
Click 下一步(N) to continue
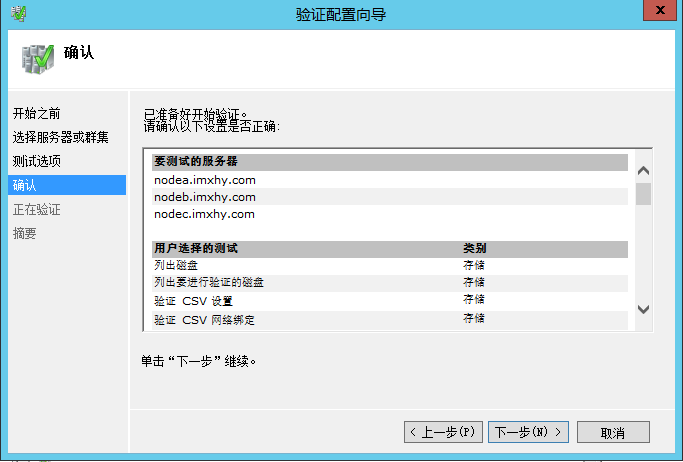coord(528,432)
